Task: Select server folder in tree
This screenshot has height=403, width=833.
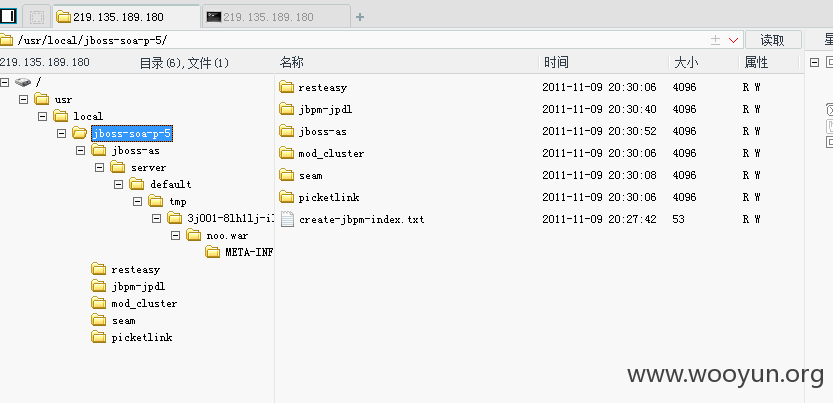Action: 149,167
